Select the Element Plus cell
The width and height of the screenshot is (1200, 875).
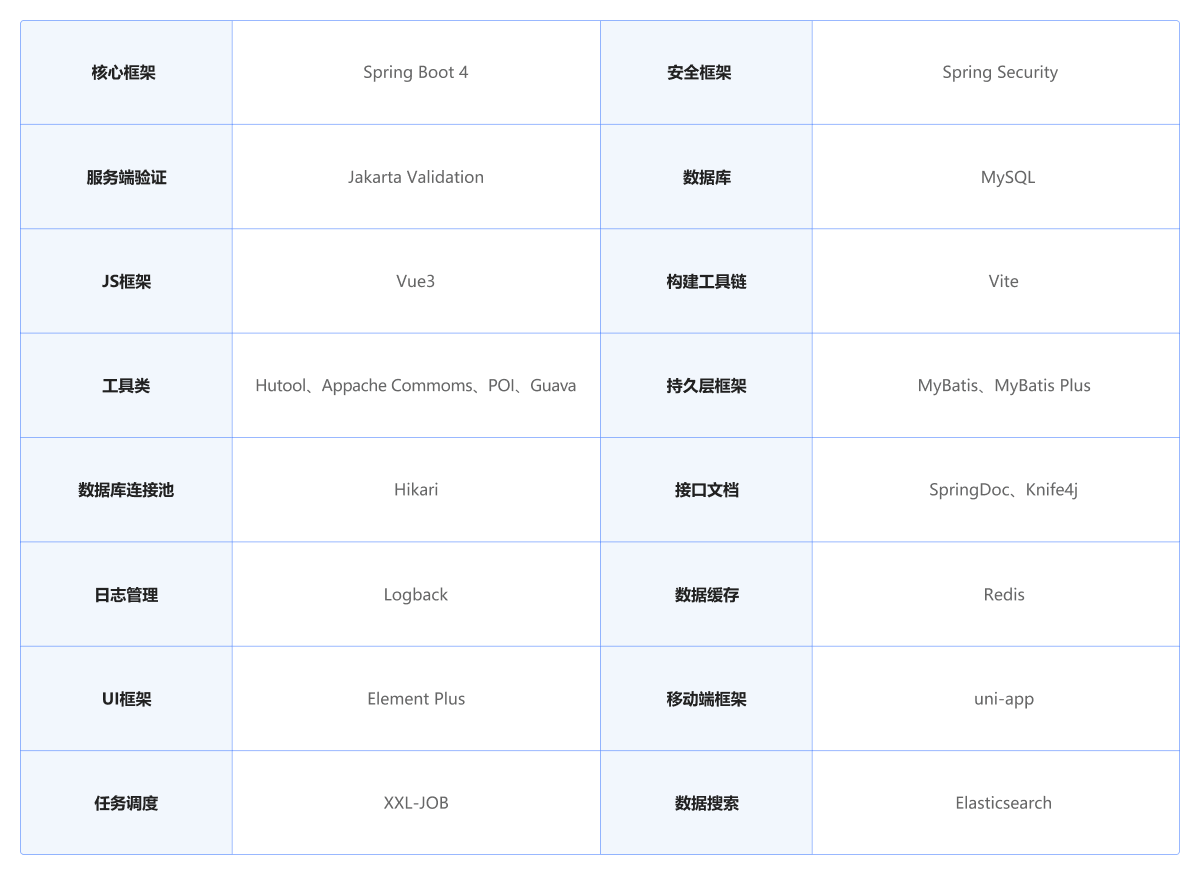[416, 698]
